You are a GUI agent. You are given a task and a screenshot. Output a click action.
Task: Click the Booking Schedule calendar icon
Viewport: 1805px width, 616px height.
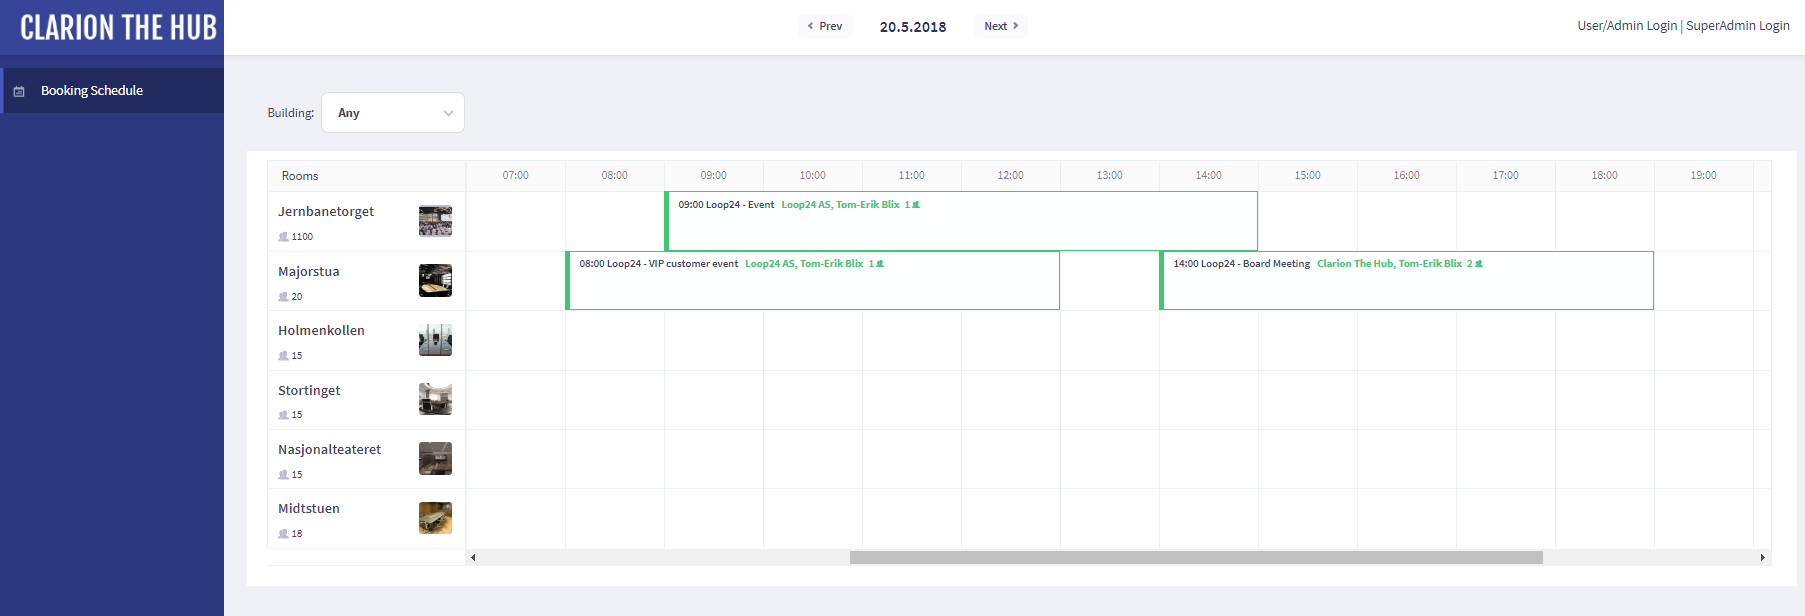click(x=19, y=91)
